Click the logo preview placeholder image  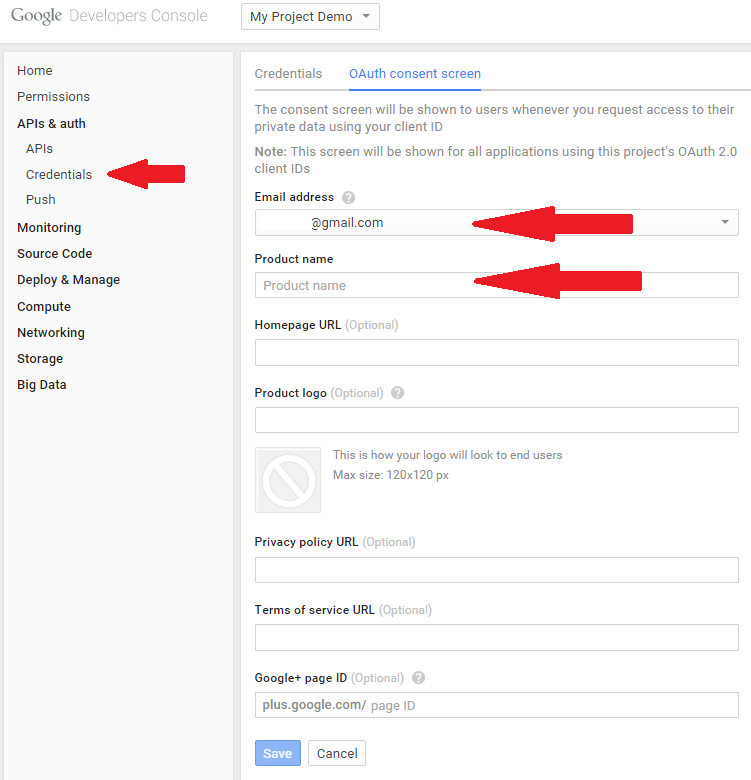click(x=288, y=480)
